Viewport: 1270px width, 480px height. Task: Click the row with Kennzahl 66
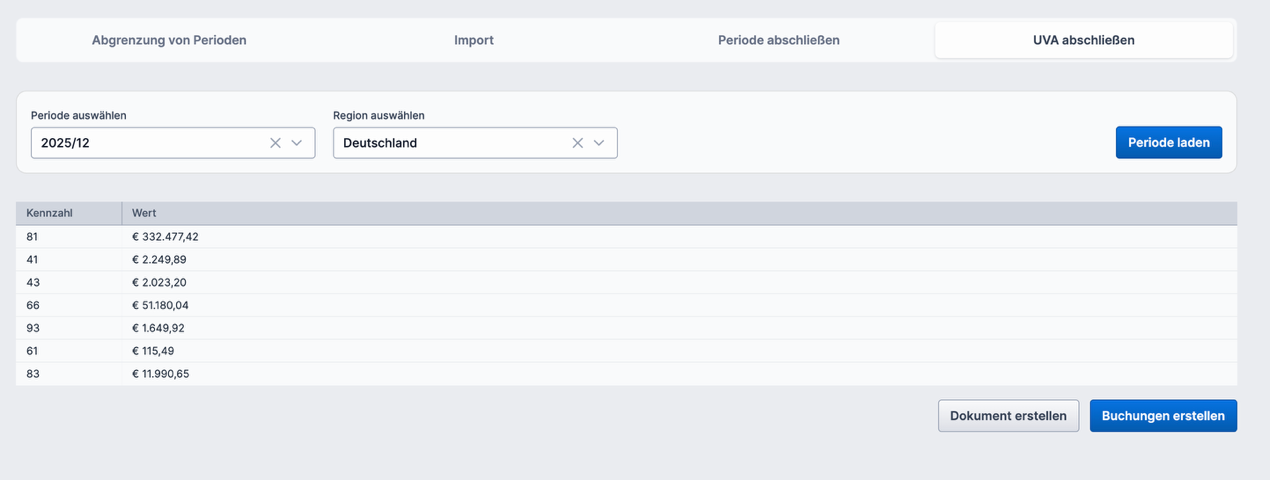33,305
